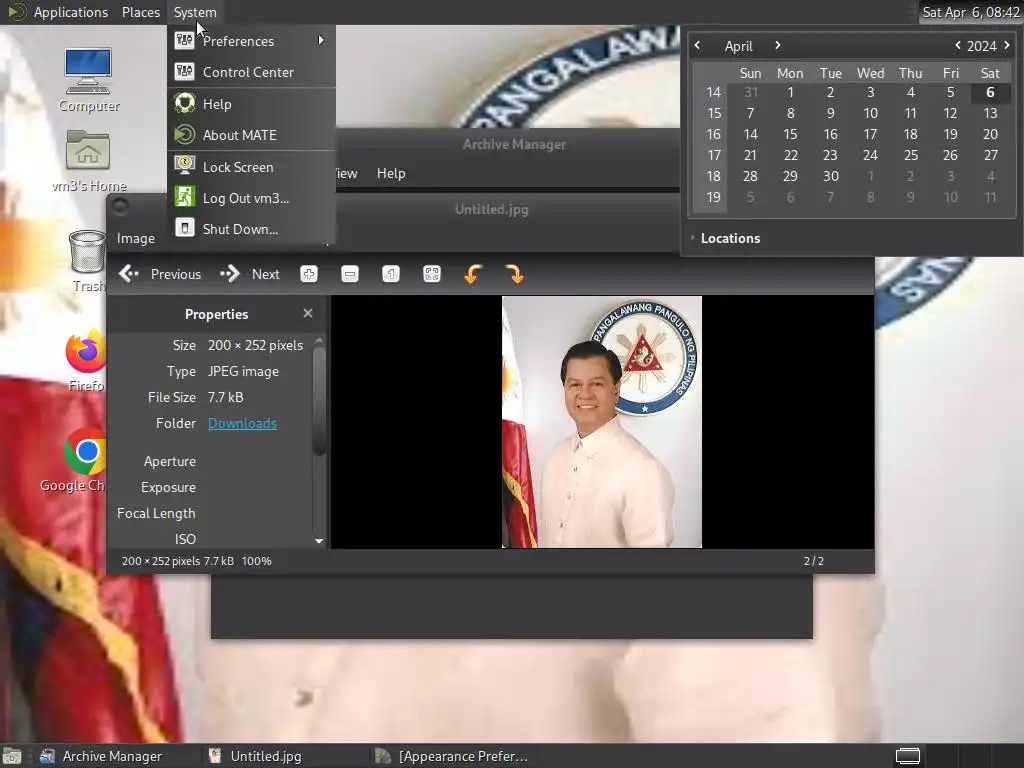Click the show desktop icon in taskbar
This screenshot has width=1024, height=768.
pyautogui.click(x=12, y=756)
